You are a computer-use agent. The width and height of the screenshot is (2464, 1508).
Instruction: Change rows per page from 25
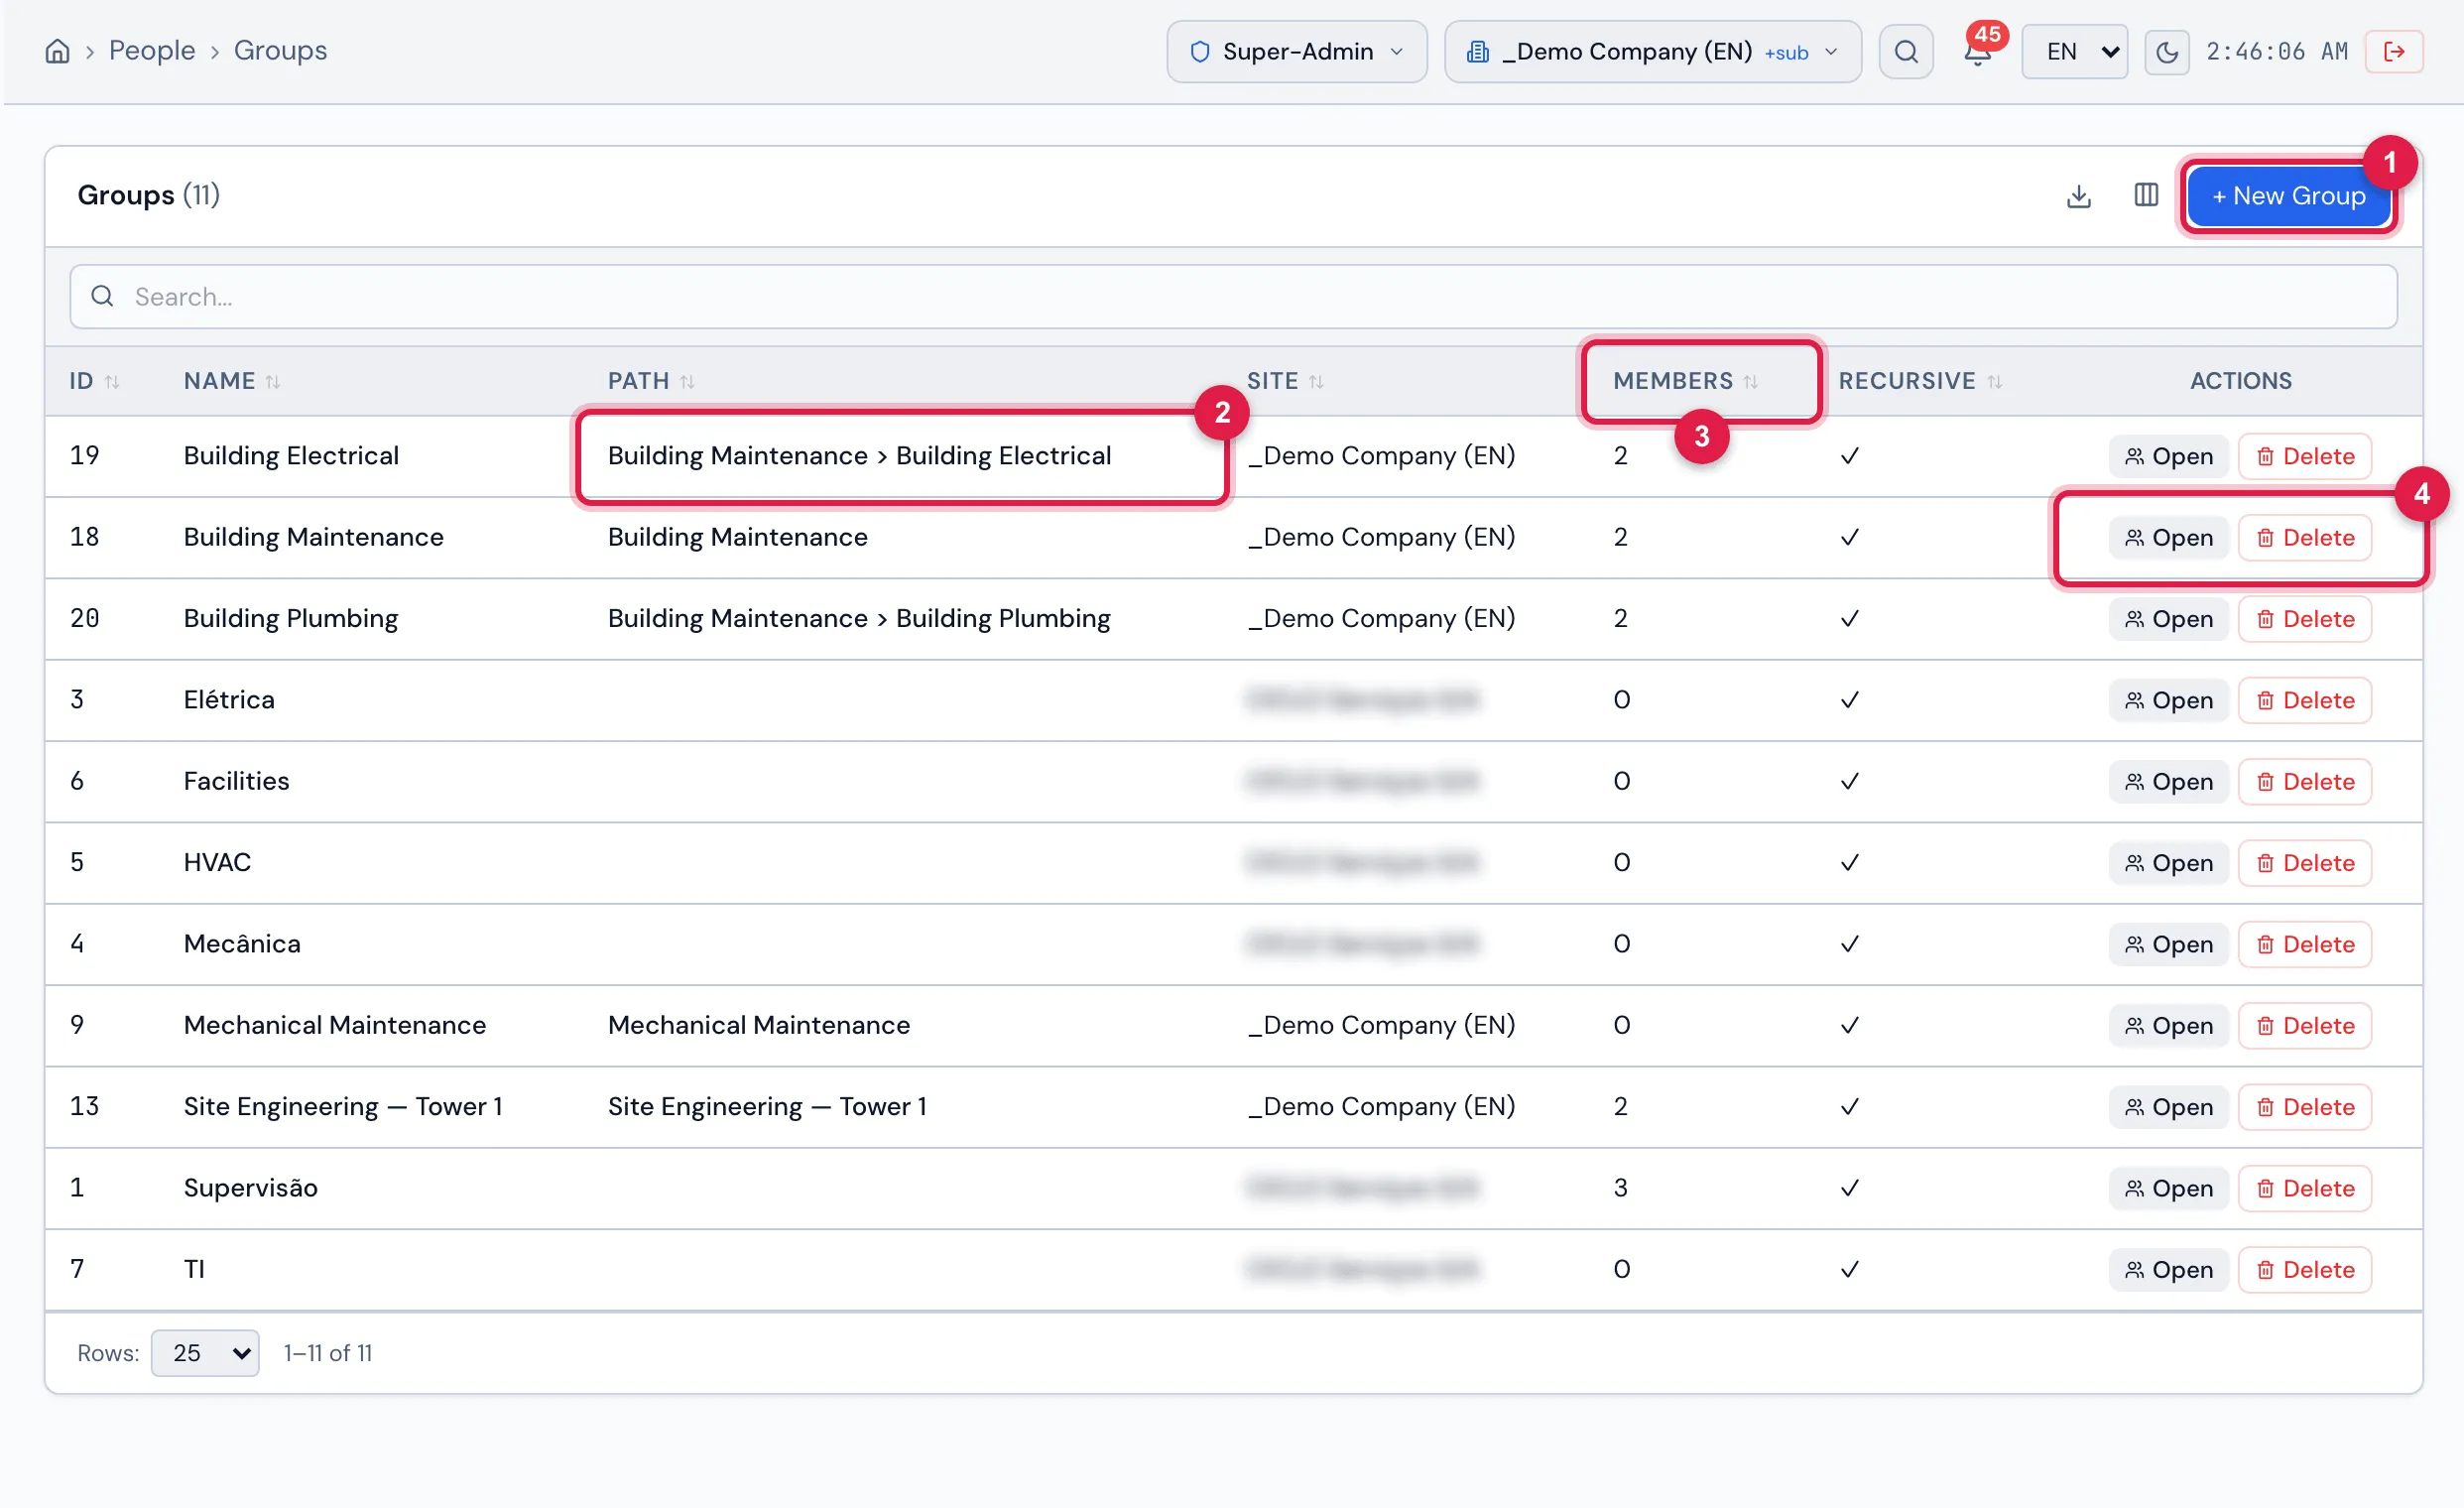pos(205,1353)
